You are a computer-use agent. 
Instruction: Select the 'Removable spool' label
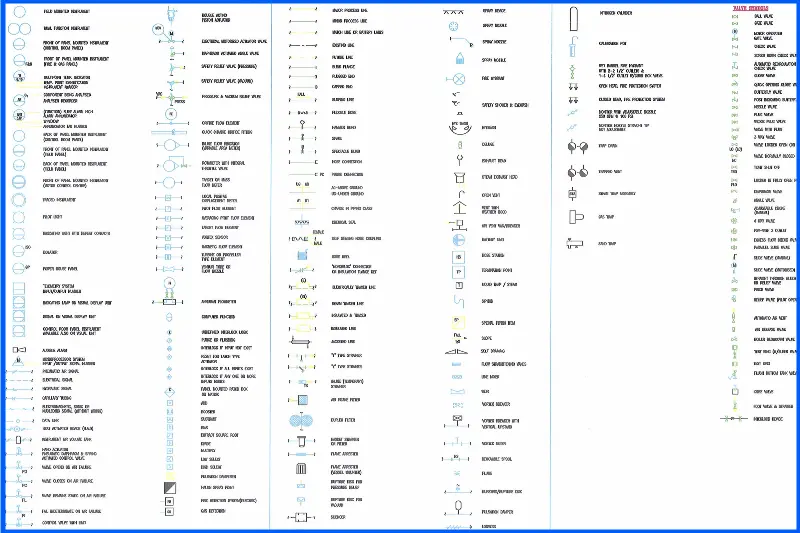point(497,459)
